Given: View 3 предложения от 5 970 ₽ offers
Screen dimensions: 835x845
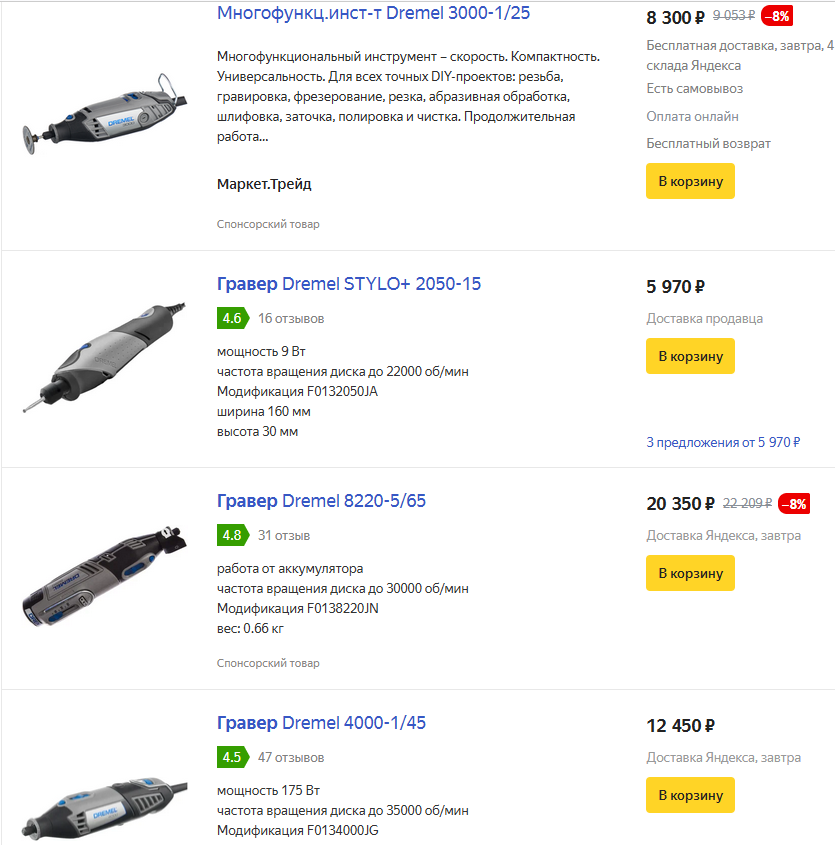Looking at the screenshot, I should tap(723, 443).
